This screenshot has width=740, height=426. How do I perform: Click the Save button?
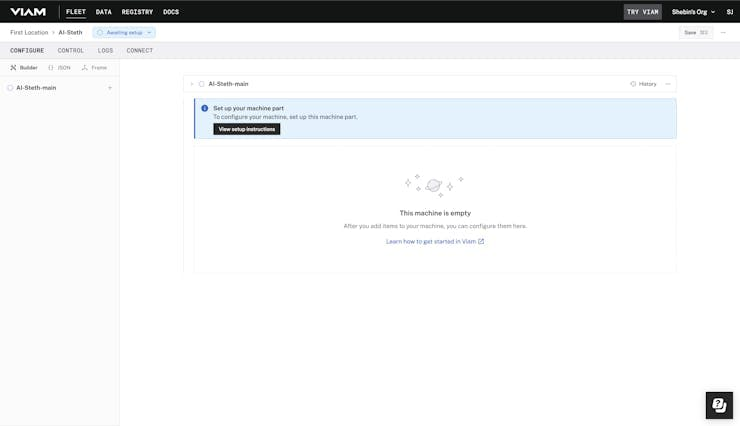(696, 33)
